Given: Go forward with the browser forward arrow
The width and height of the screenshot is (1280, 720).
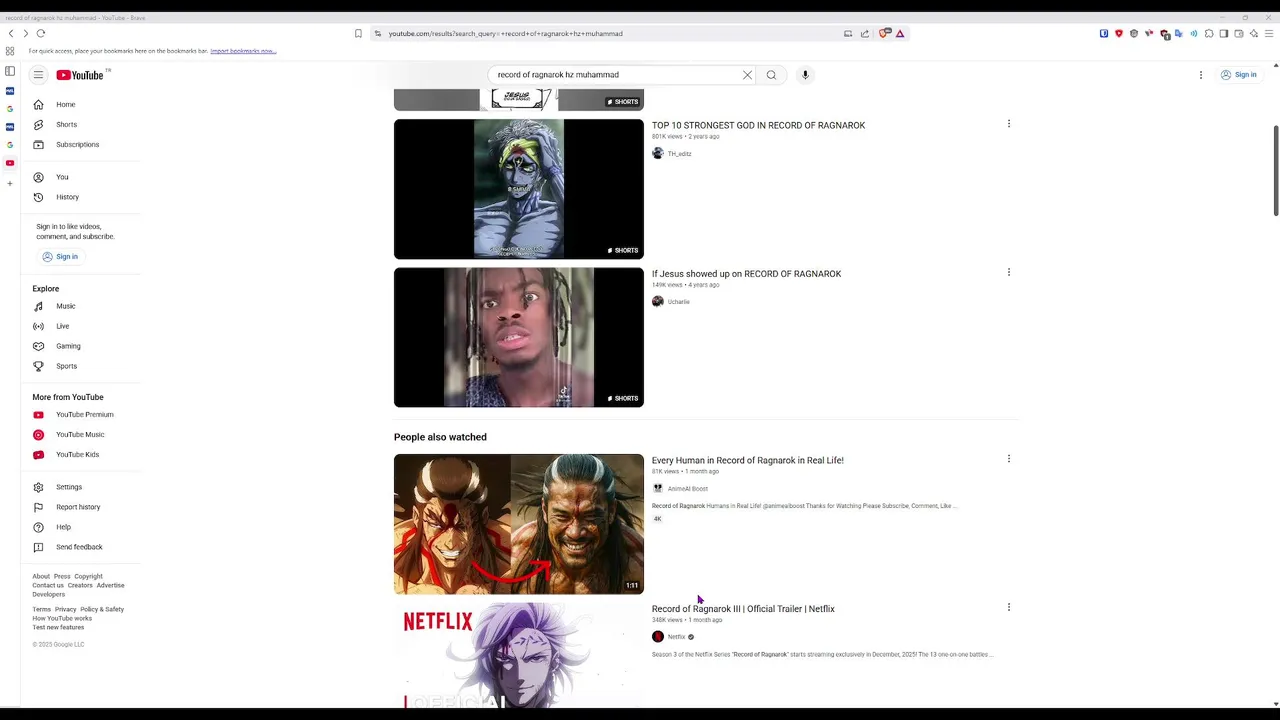Looking at the screenshot, I should pyautogui.click(x=26, y=33).
